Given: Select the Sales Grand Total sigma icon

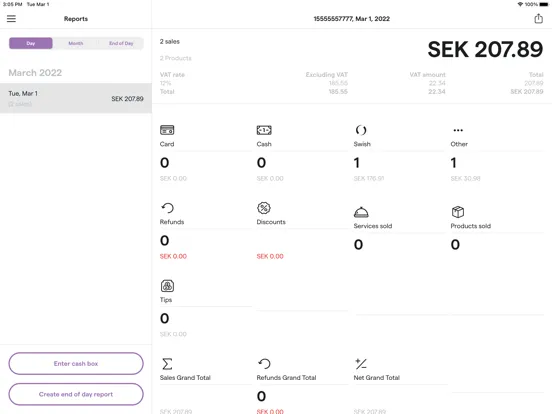Looking at the screenshot, I should pos(167,364).
